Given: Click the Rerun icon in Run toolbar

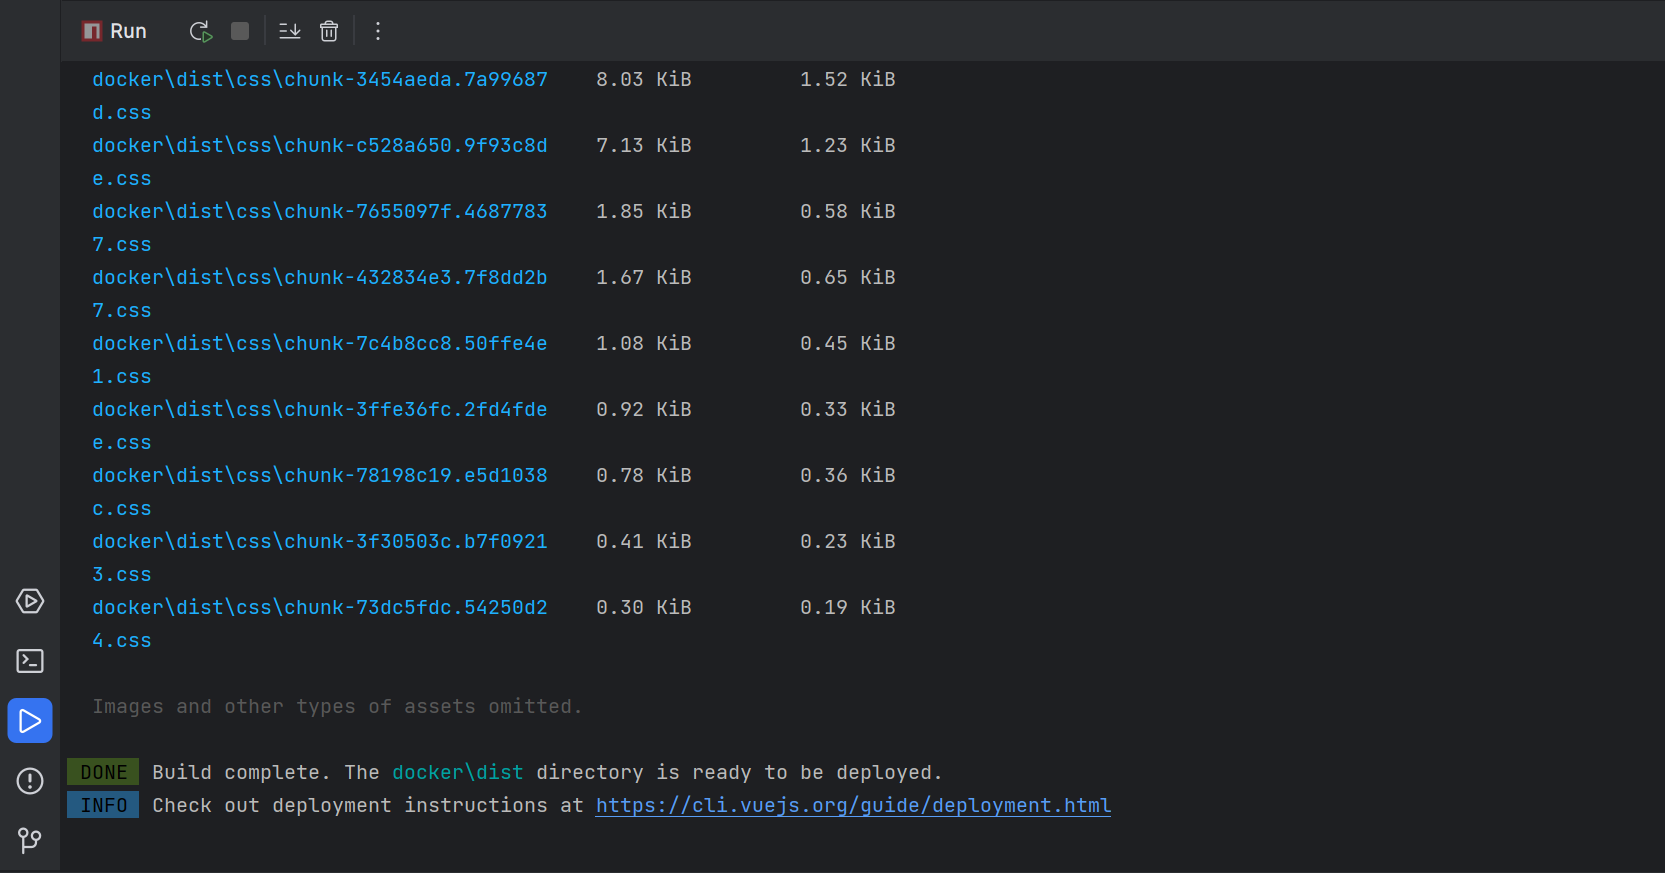Looking at the screenshot, I should click(201, 32).
